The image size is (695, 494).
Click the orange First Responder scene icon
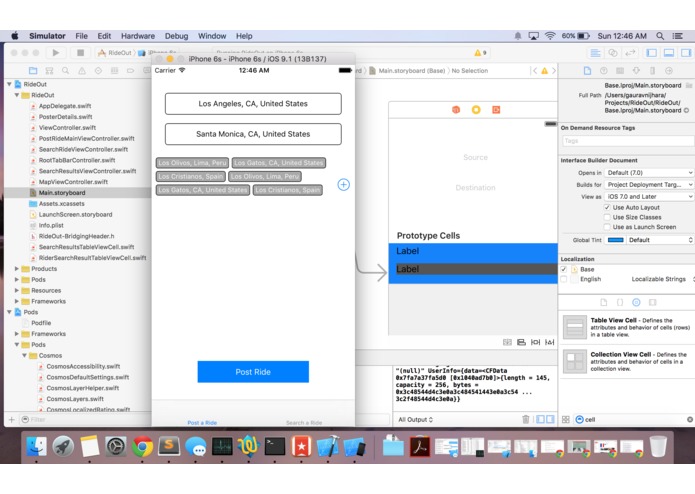coord(456,109)
